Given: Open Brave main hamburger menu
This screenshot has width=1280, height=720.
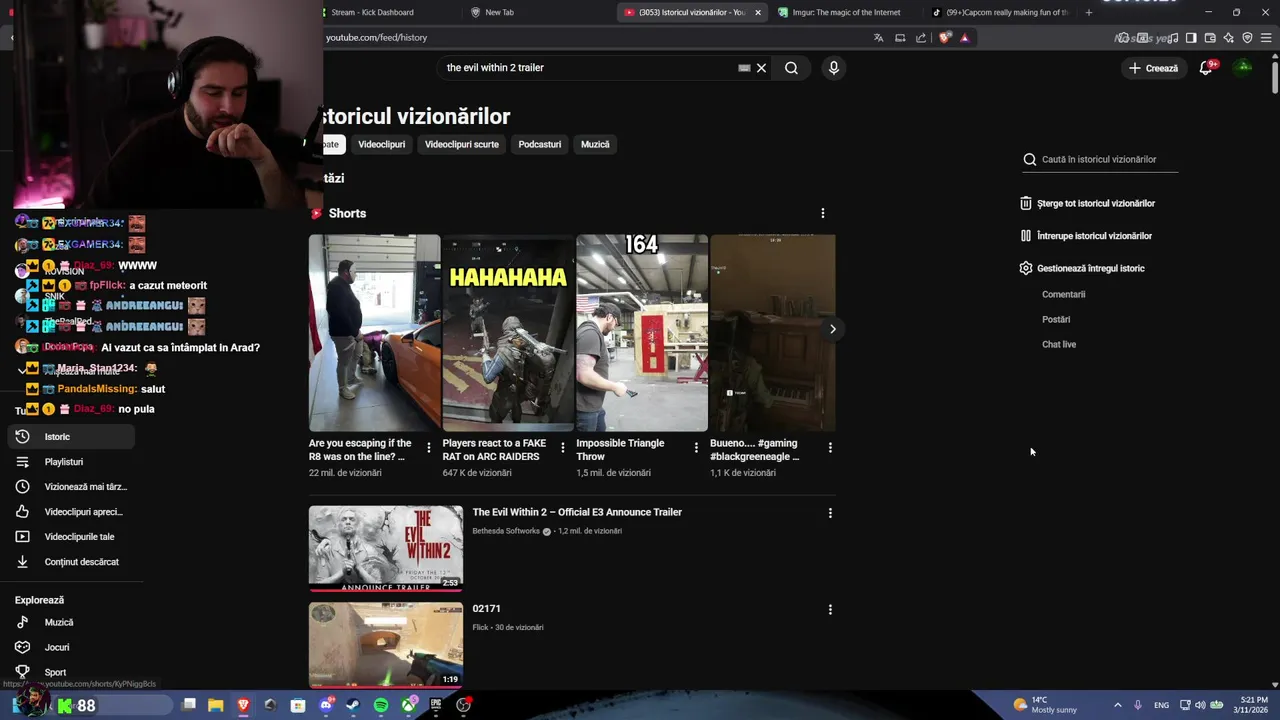Looking at the screenshot, I should point(1266,38).
